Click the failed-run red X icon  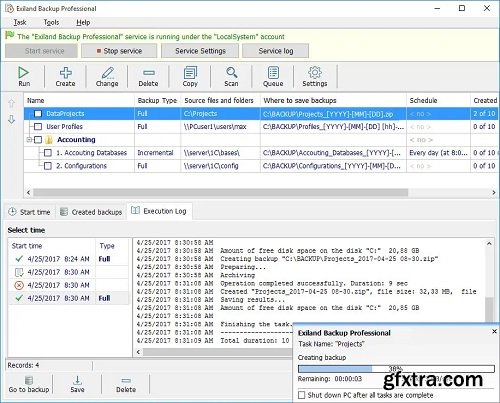(x=19, y=285)
